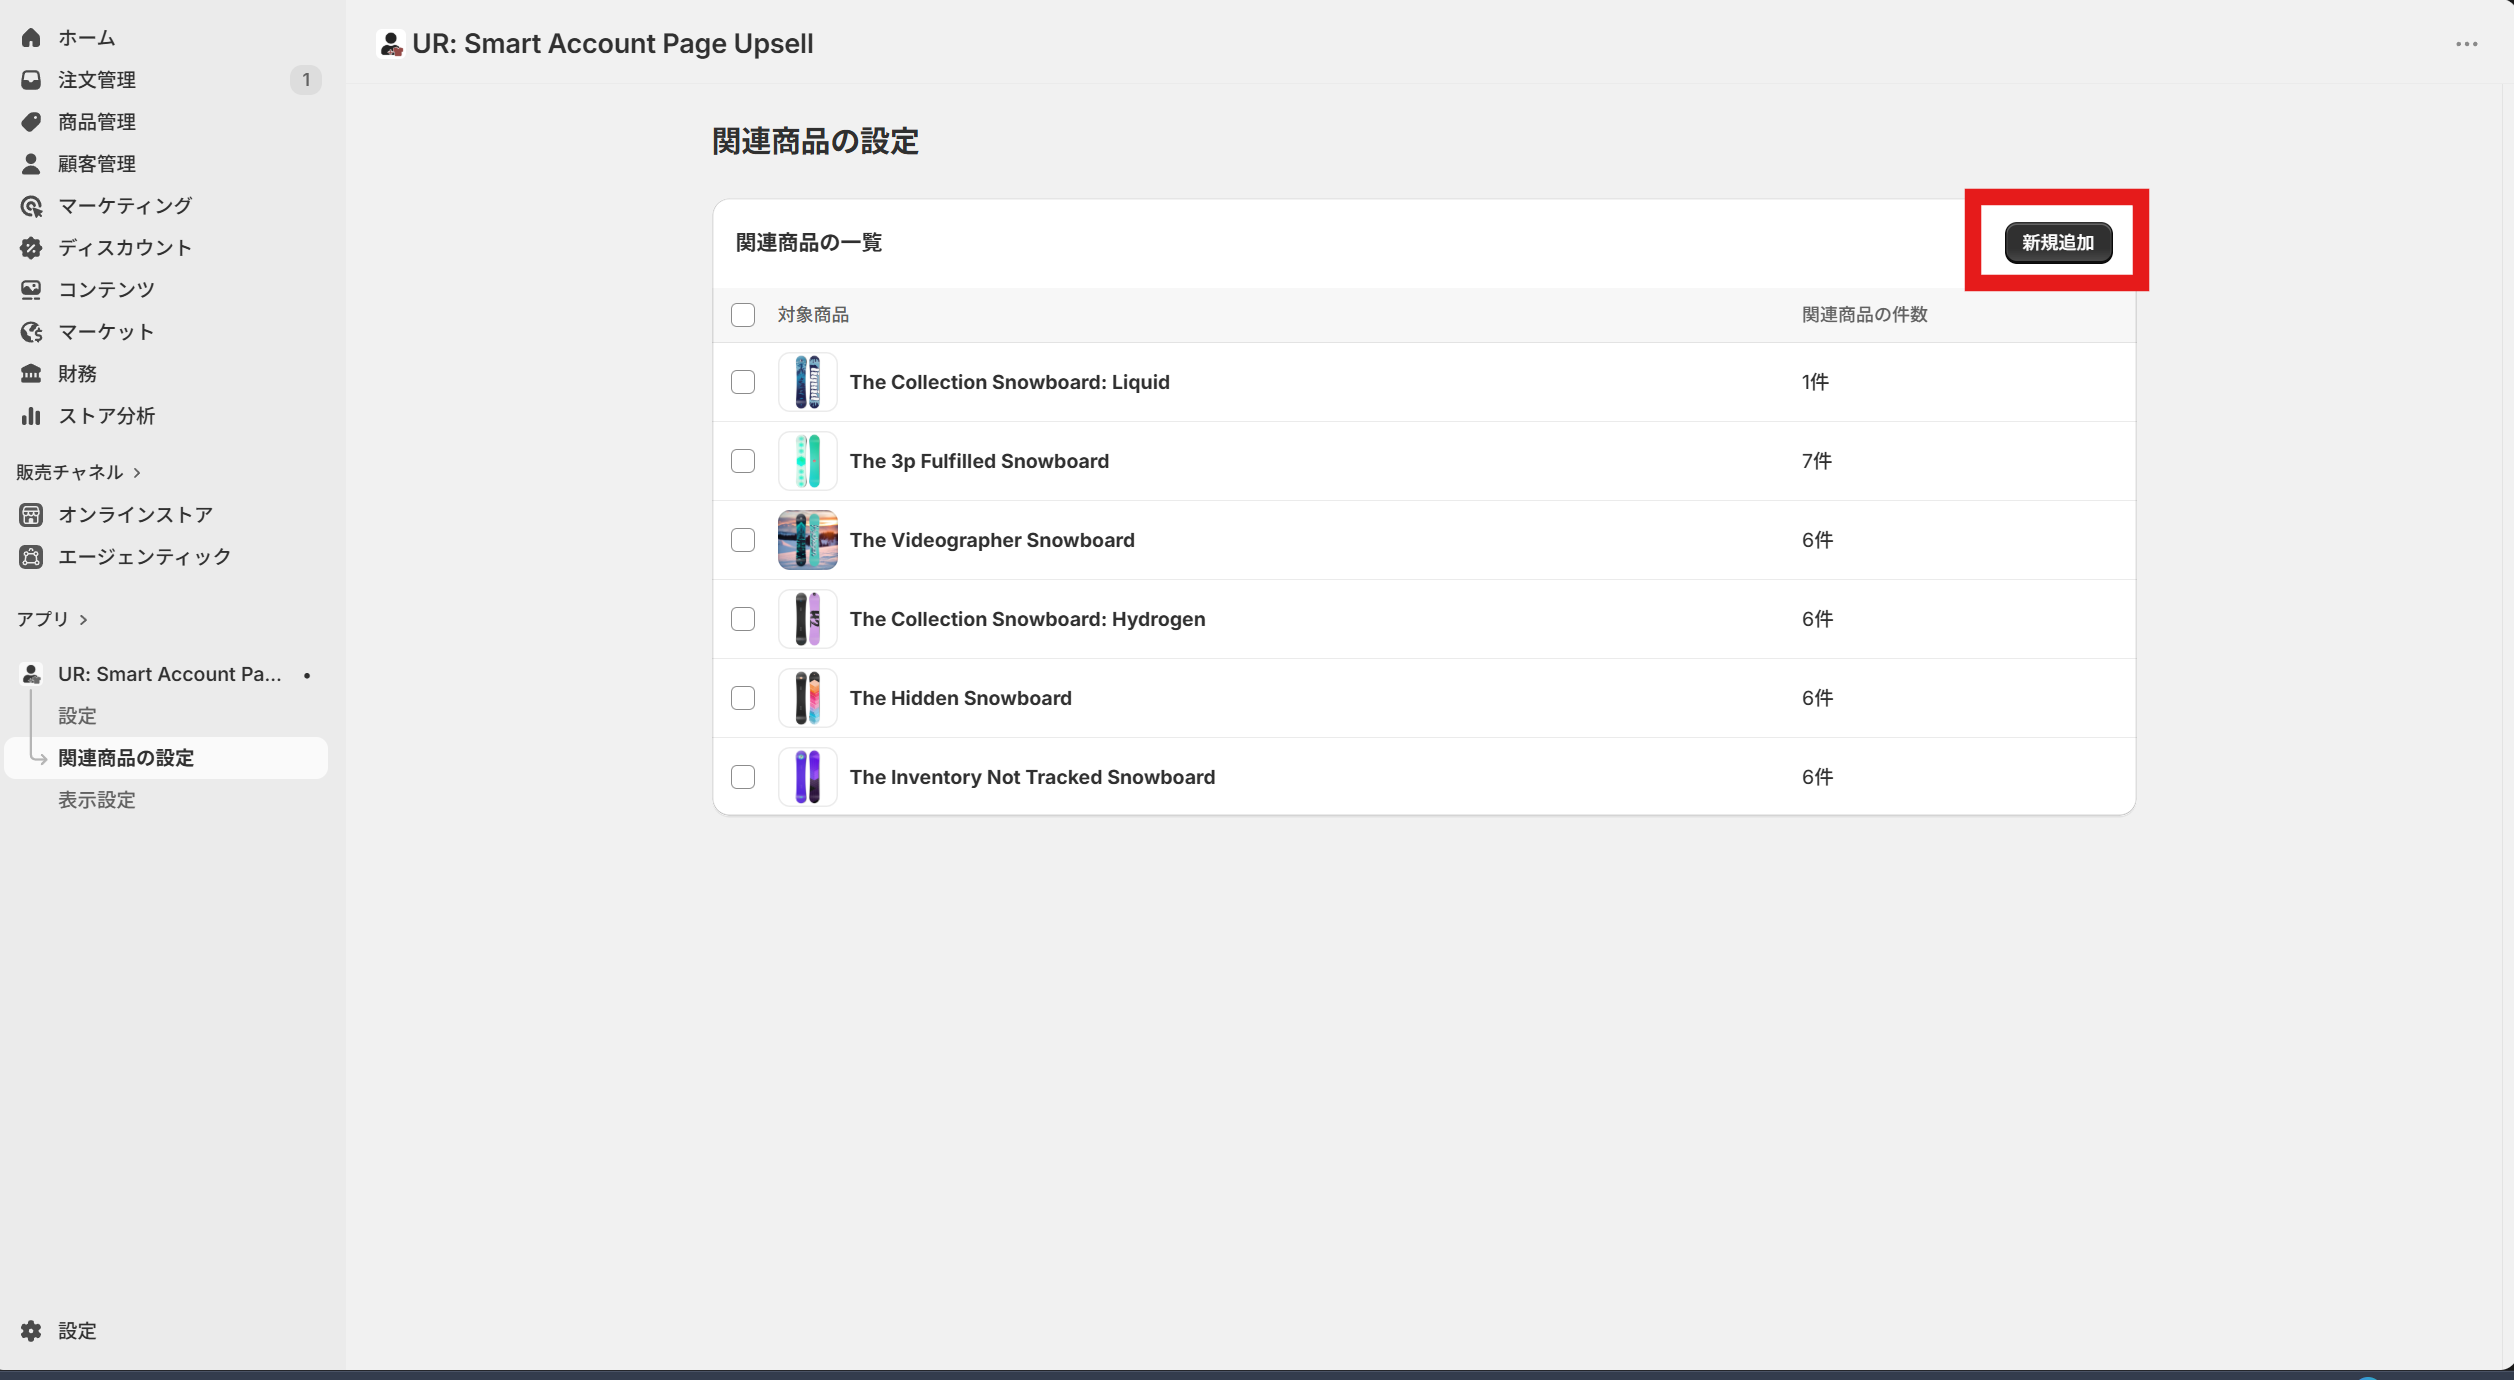This screenshot has width=2514, height=1380.
Task: Click the online store (オンラインストア) storefront icon
Action: [x=31, y=514]
